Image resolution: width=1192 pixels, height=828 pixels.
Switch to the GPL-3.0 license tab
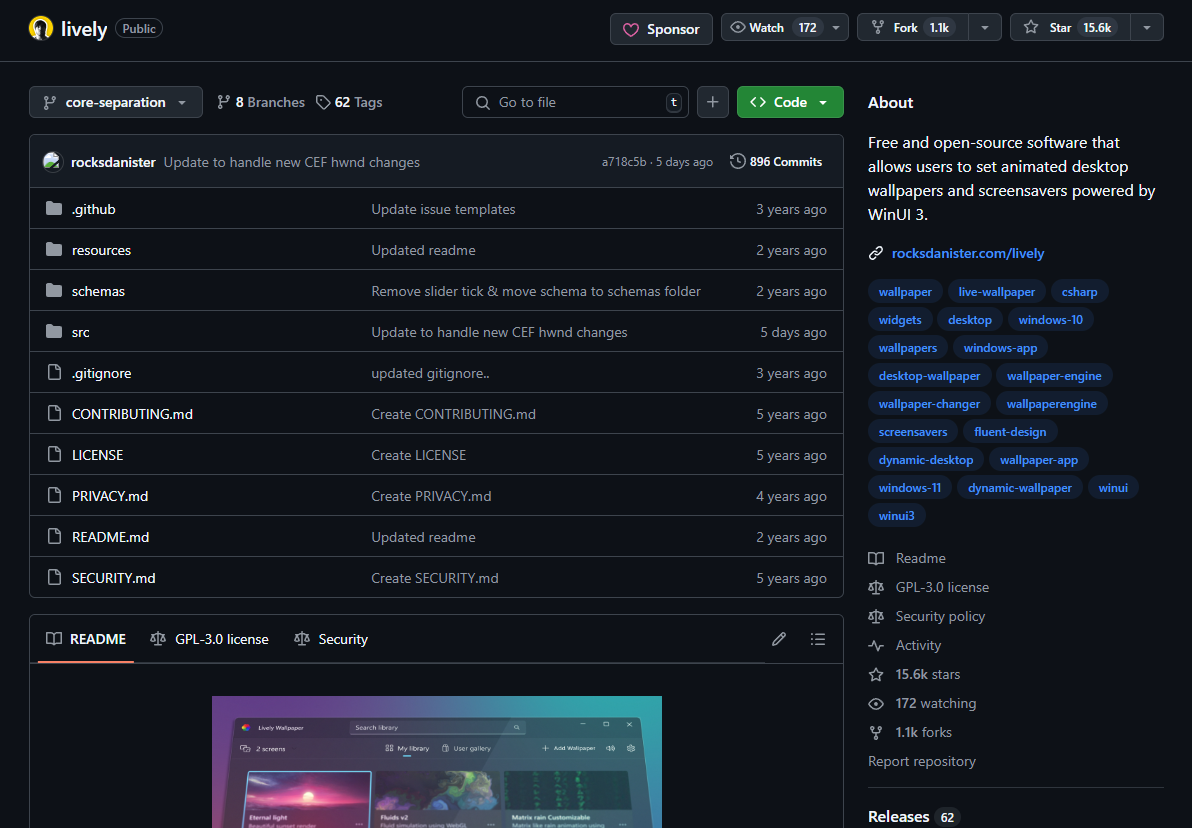210,639
